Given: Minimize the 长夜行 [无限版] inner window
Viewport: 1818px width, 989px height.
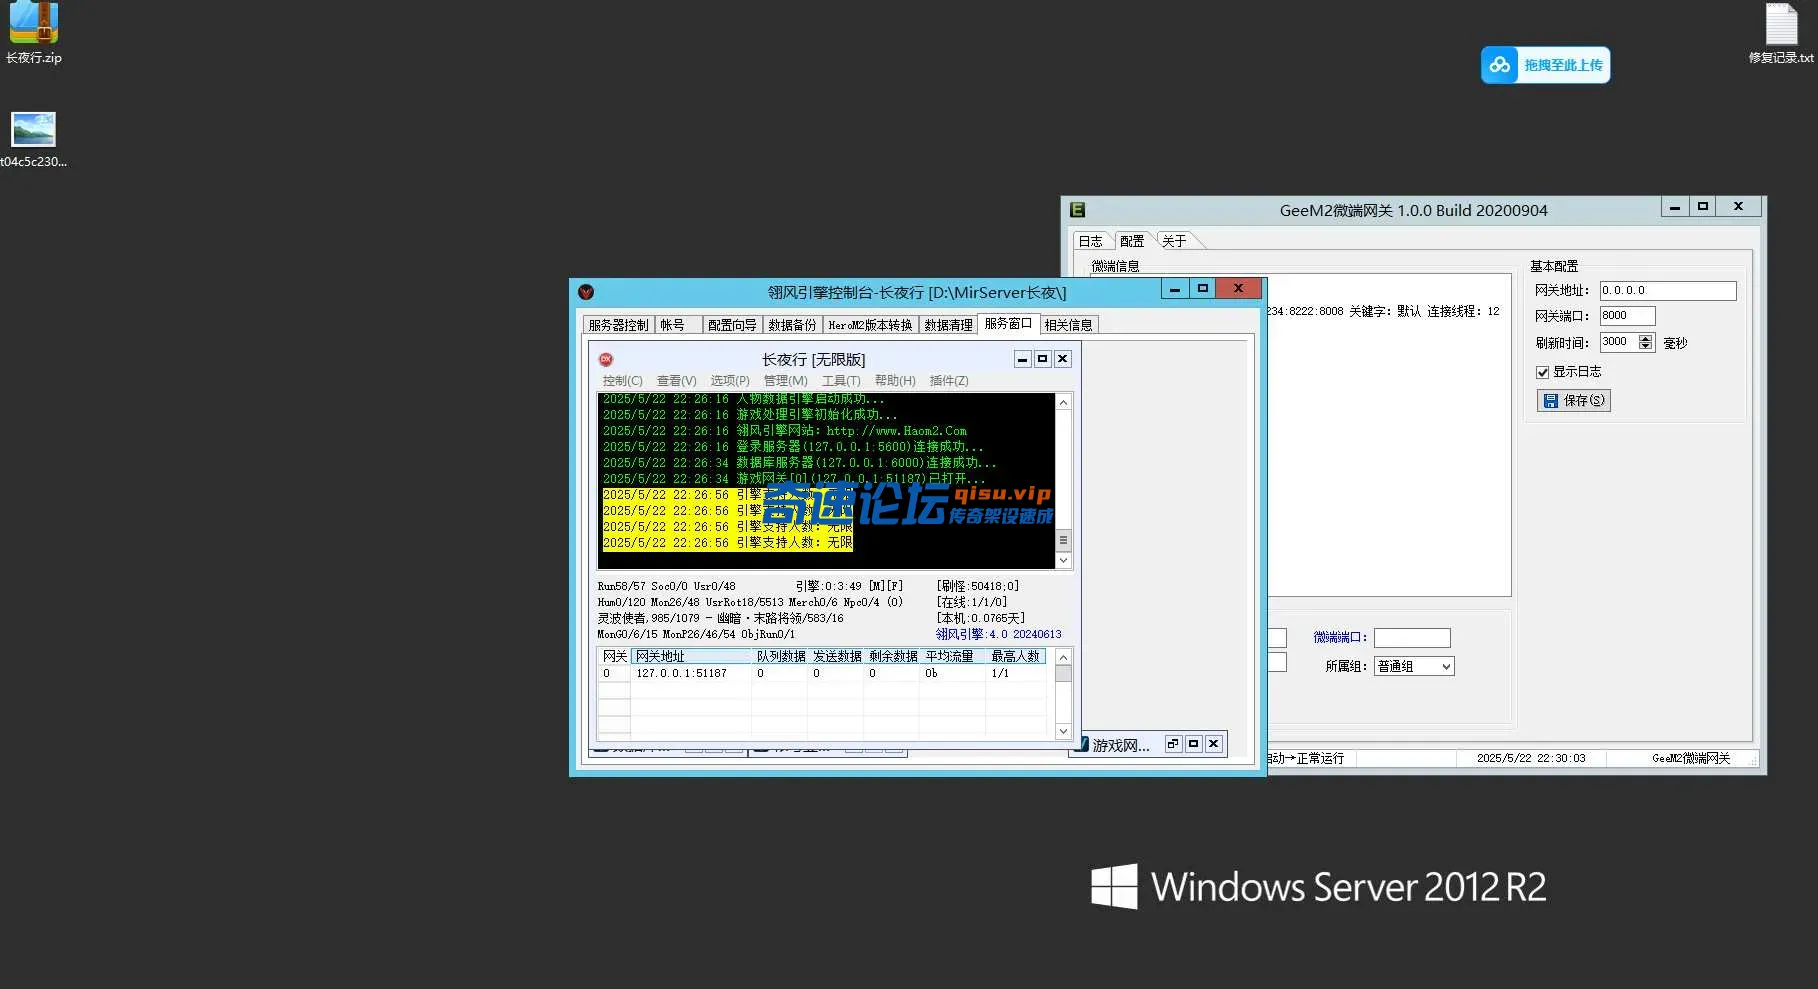Looking at the screenshot, I should 1022,359.
